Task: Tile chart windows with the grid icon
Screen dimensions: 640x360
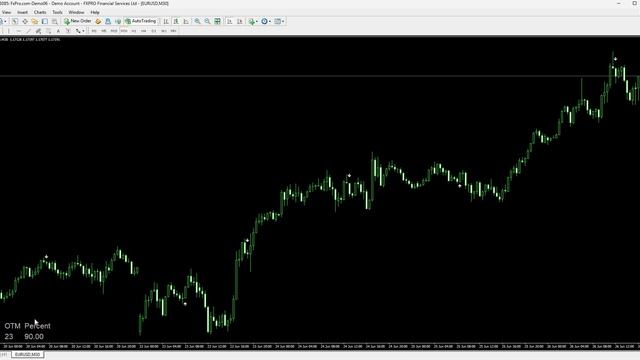Action: [x=218, y=21]
